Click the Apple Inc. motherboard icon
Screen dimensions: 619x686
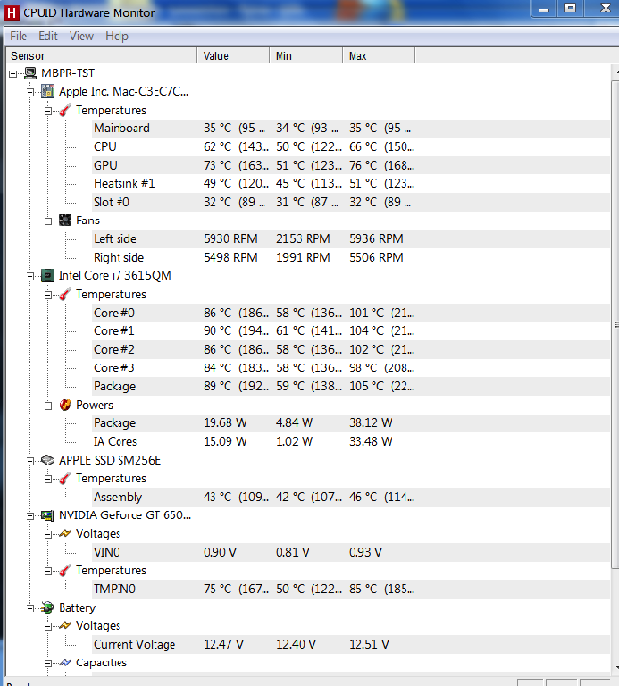[47, 92]
